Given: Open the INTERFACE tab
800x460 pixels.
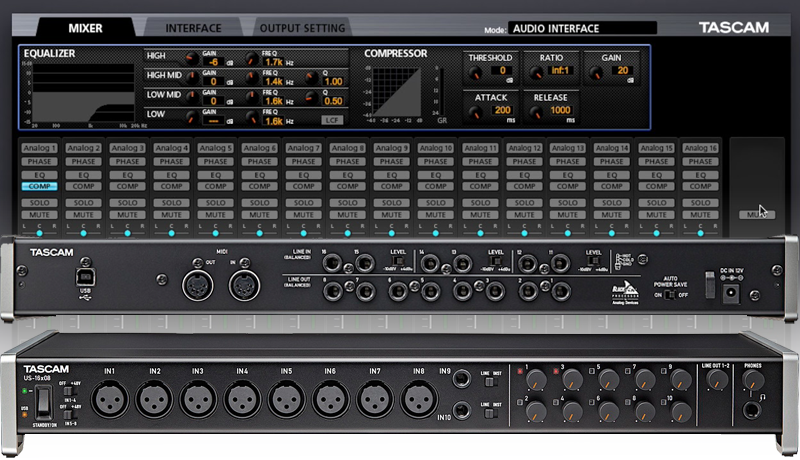Looking at the screenshot, I should click(193, 28).
